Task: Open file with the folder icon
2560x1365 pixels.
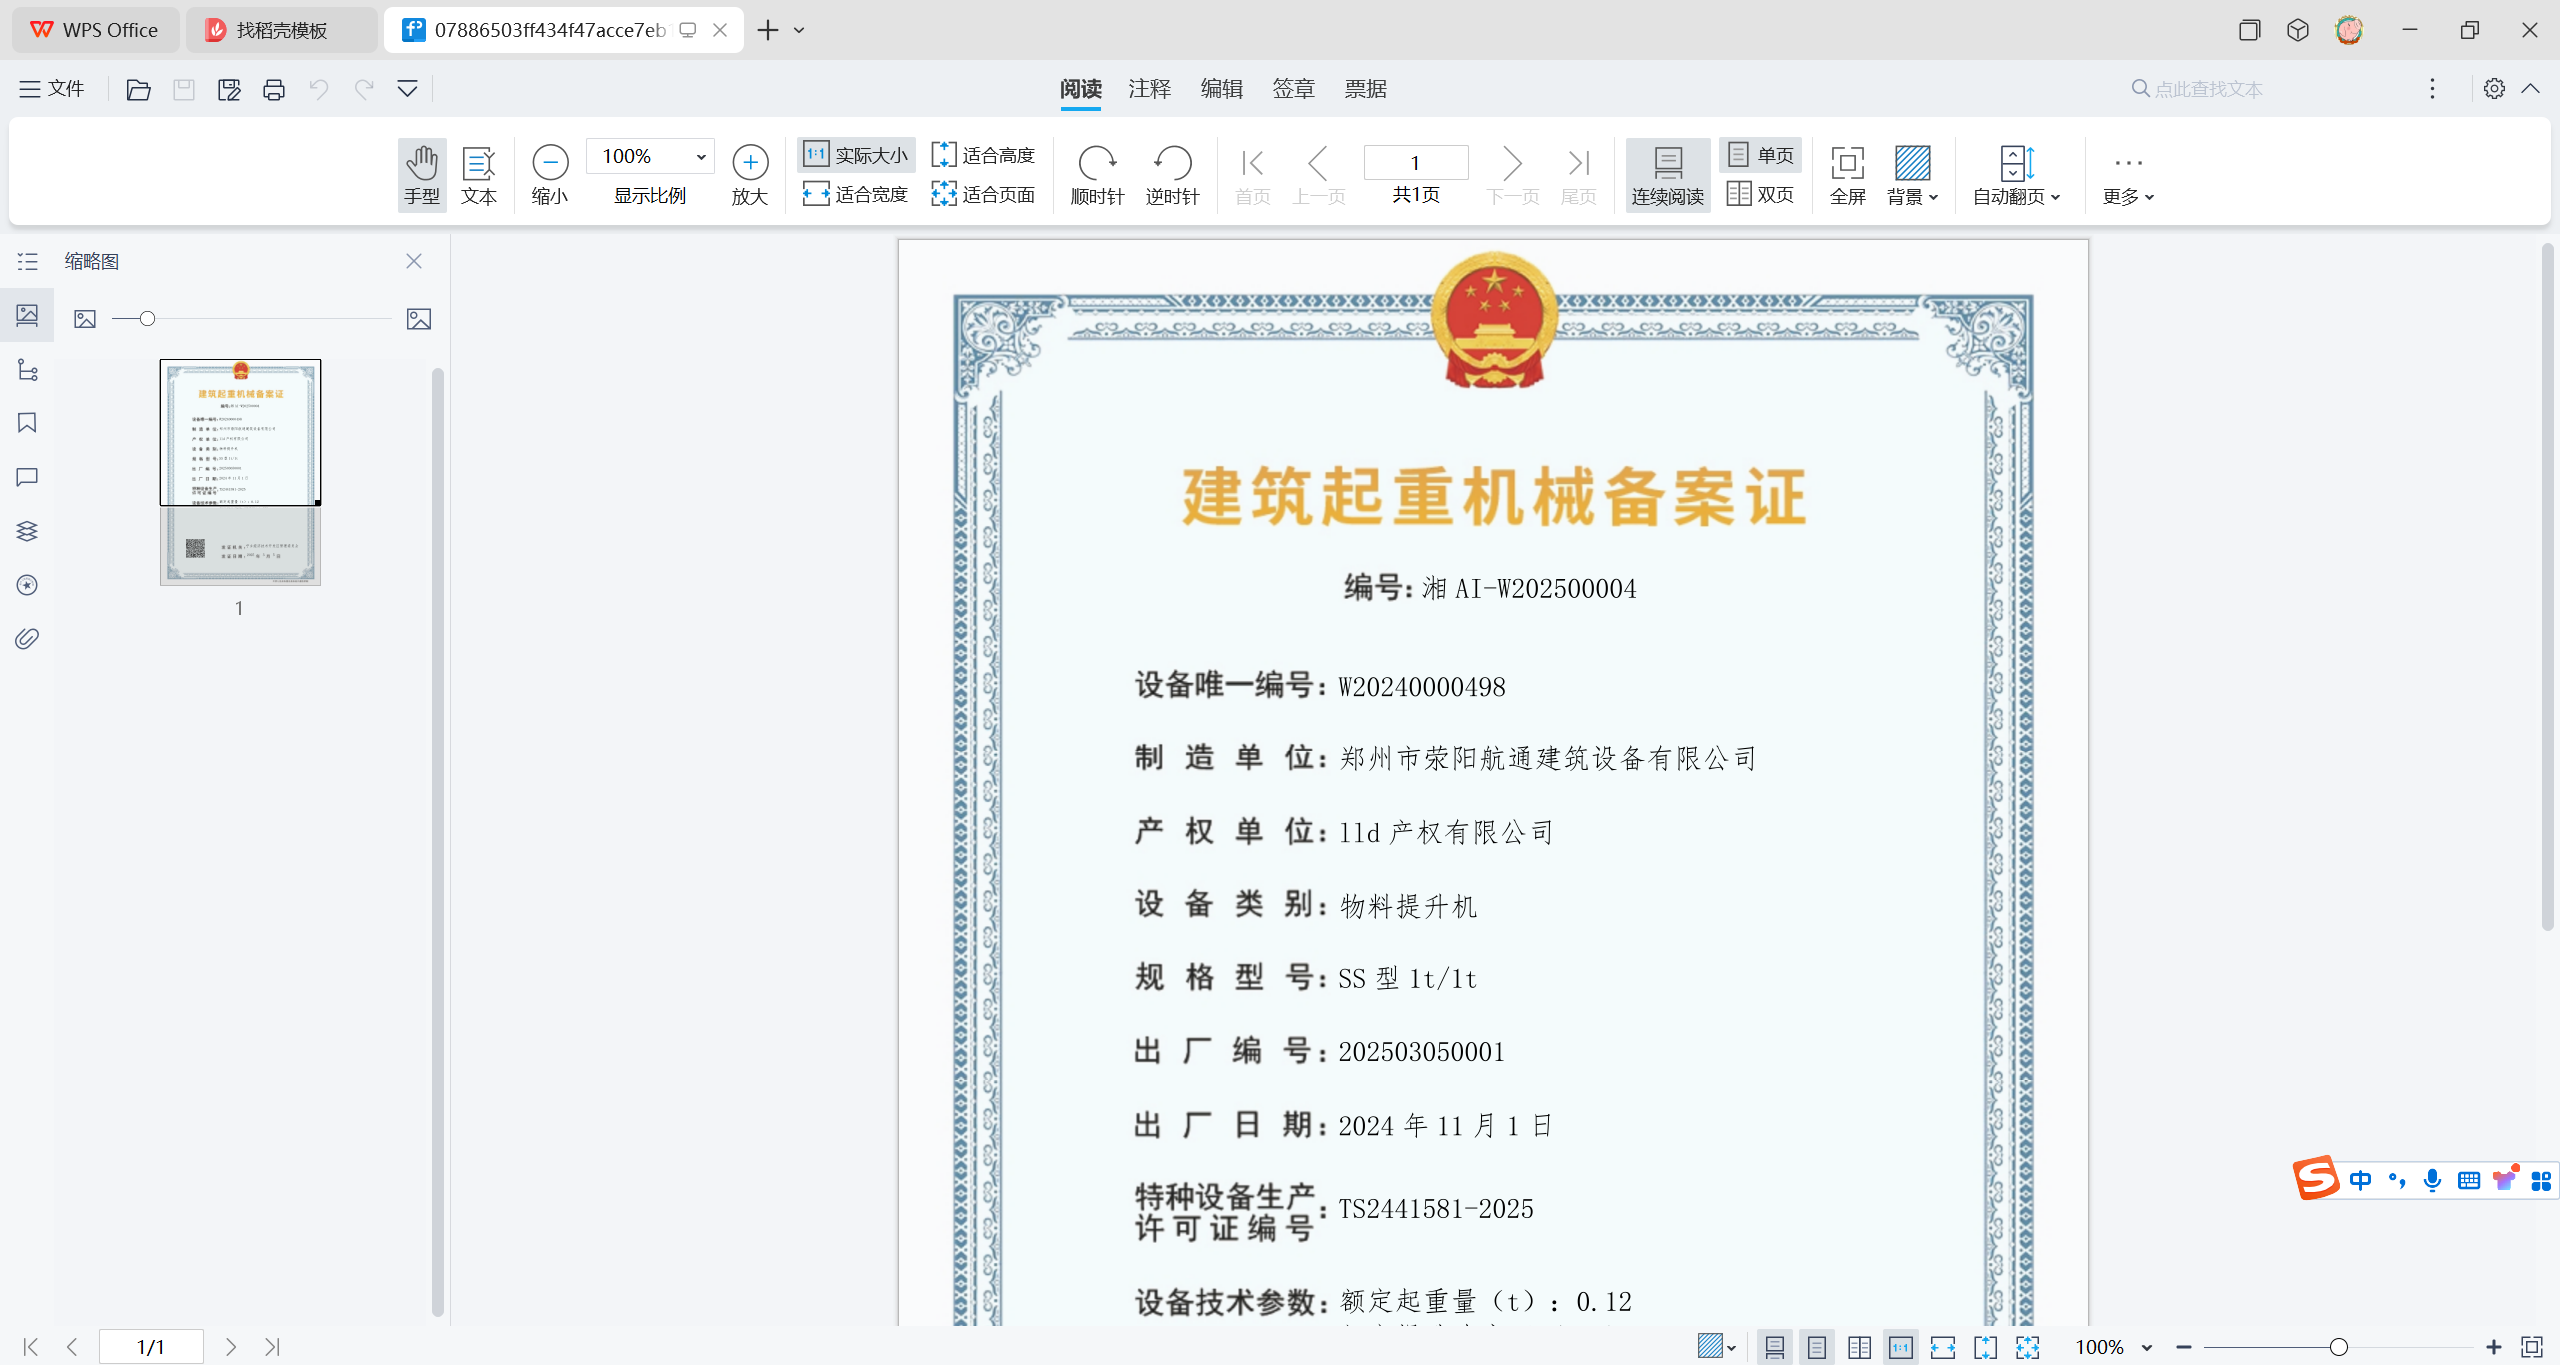Action: click(x=138, y=89)
